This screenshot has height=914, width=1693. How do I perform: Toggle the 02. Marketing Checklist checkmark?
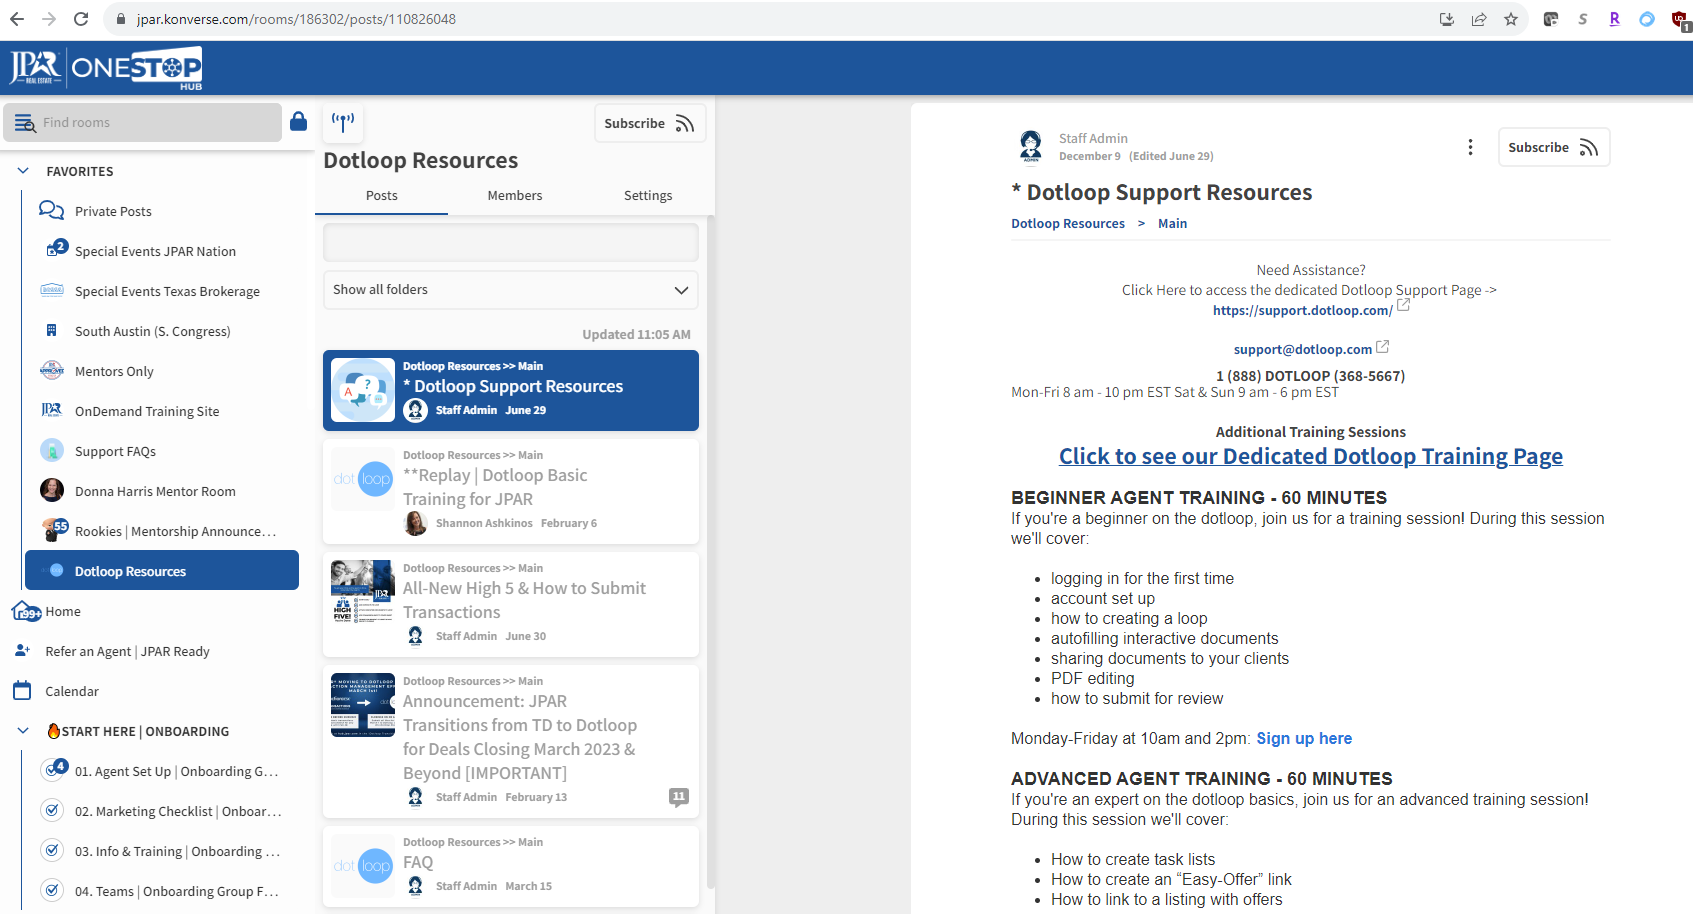pyautogui.click(x=51, y=810)
